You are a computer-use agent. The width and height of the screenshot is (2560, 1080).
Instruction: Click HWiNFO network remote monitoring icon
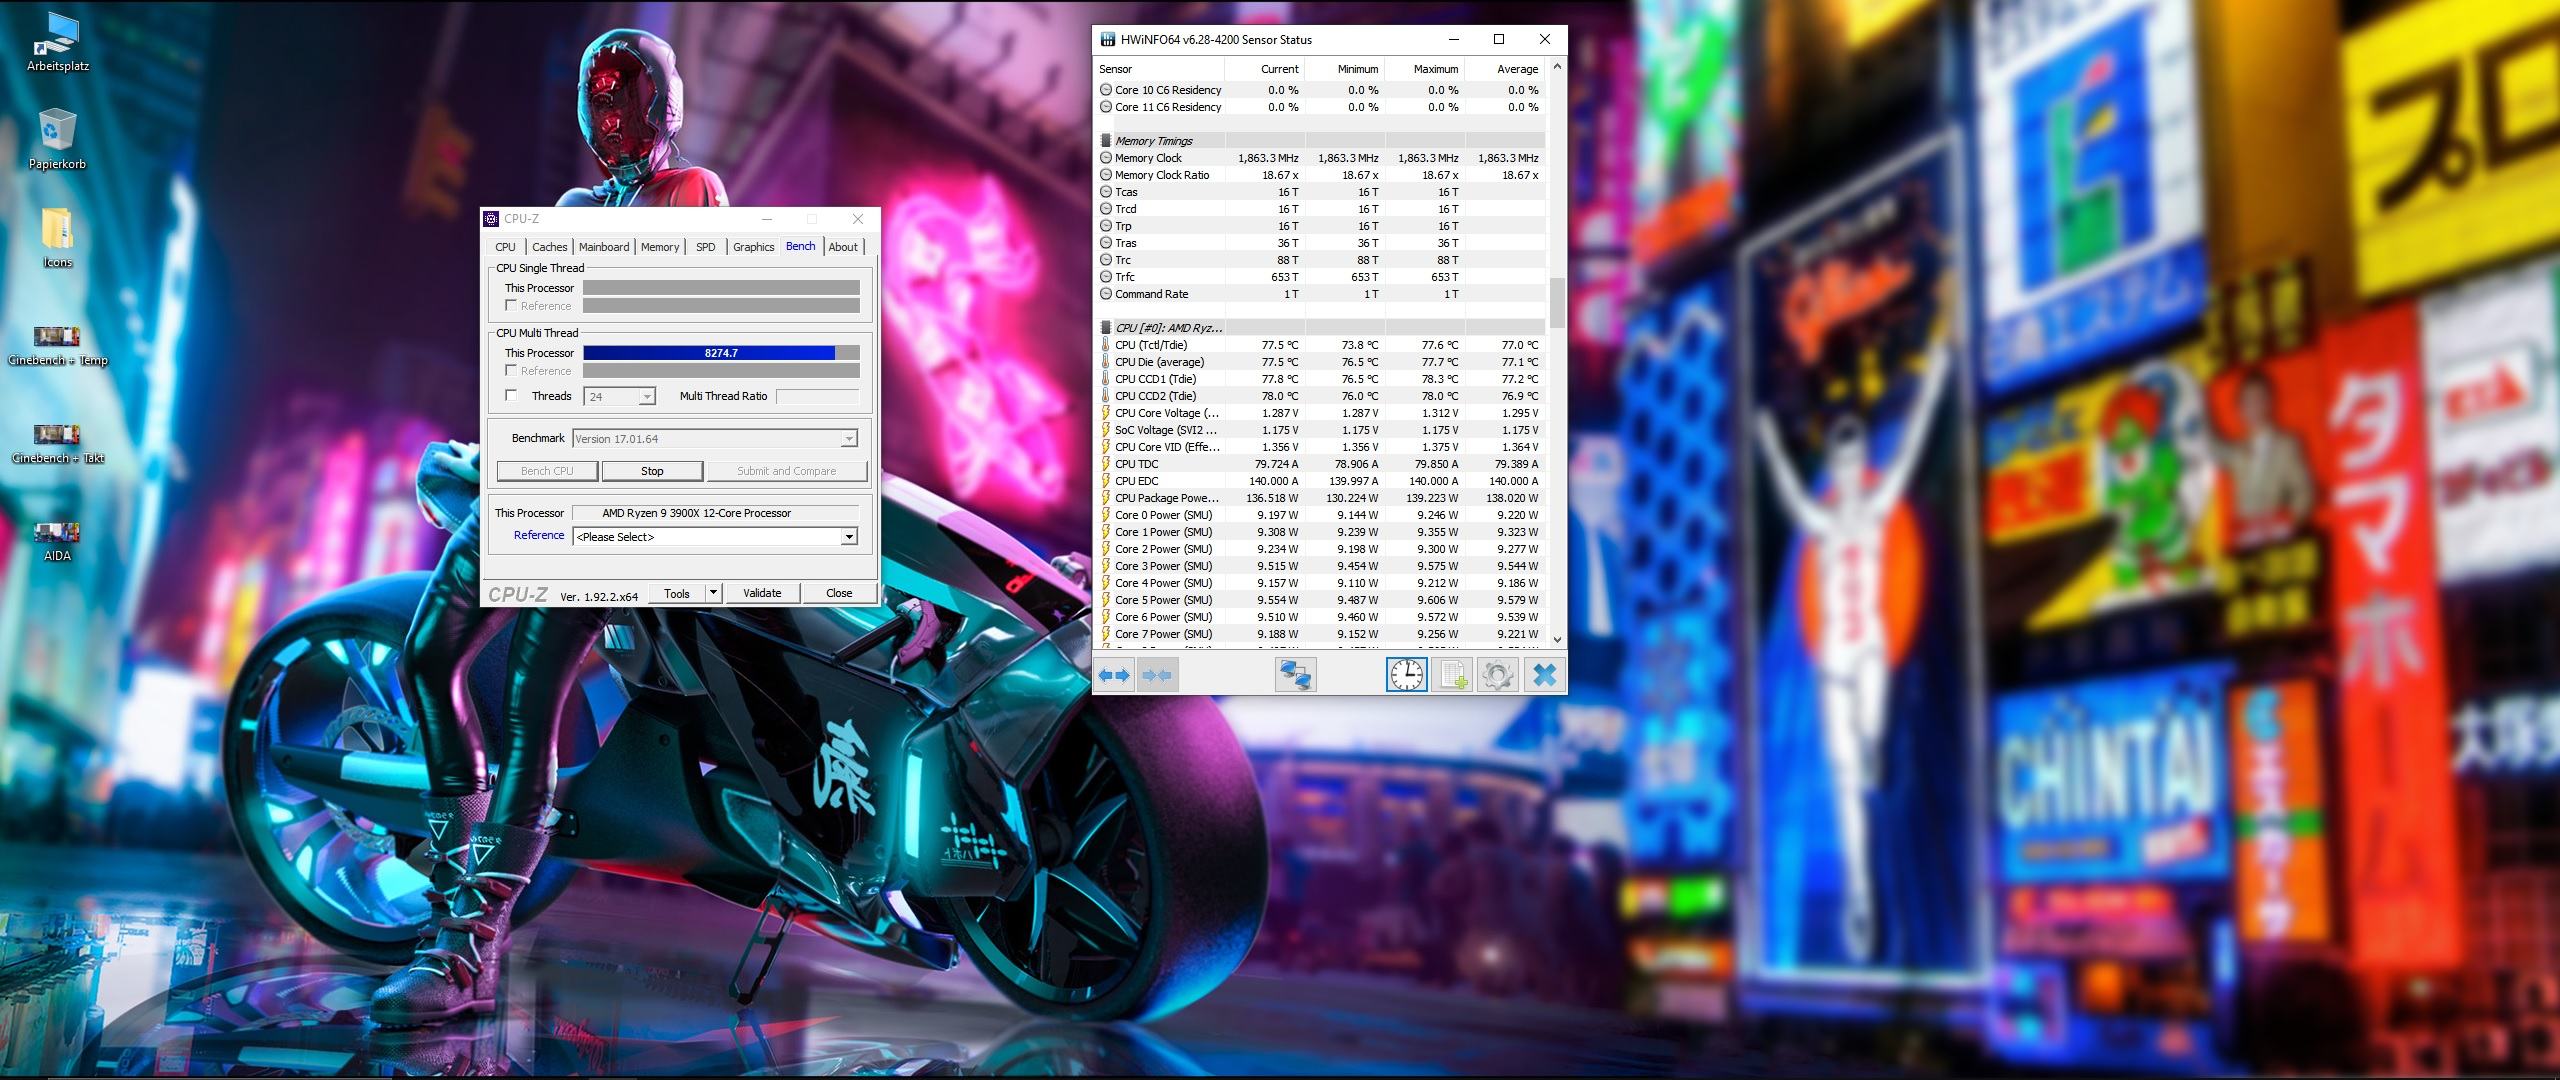pos(1296,676)
